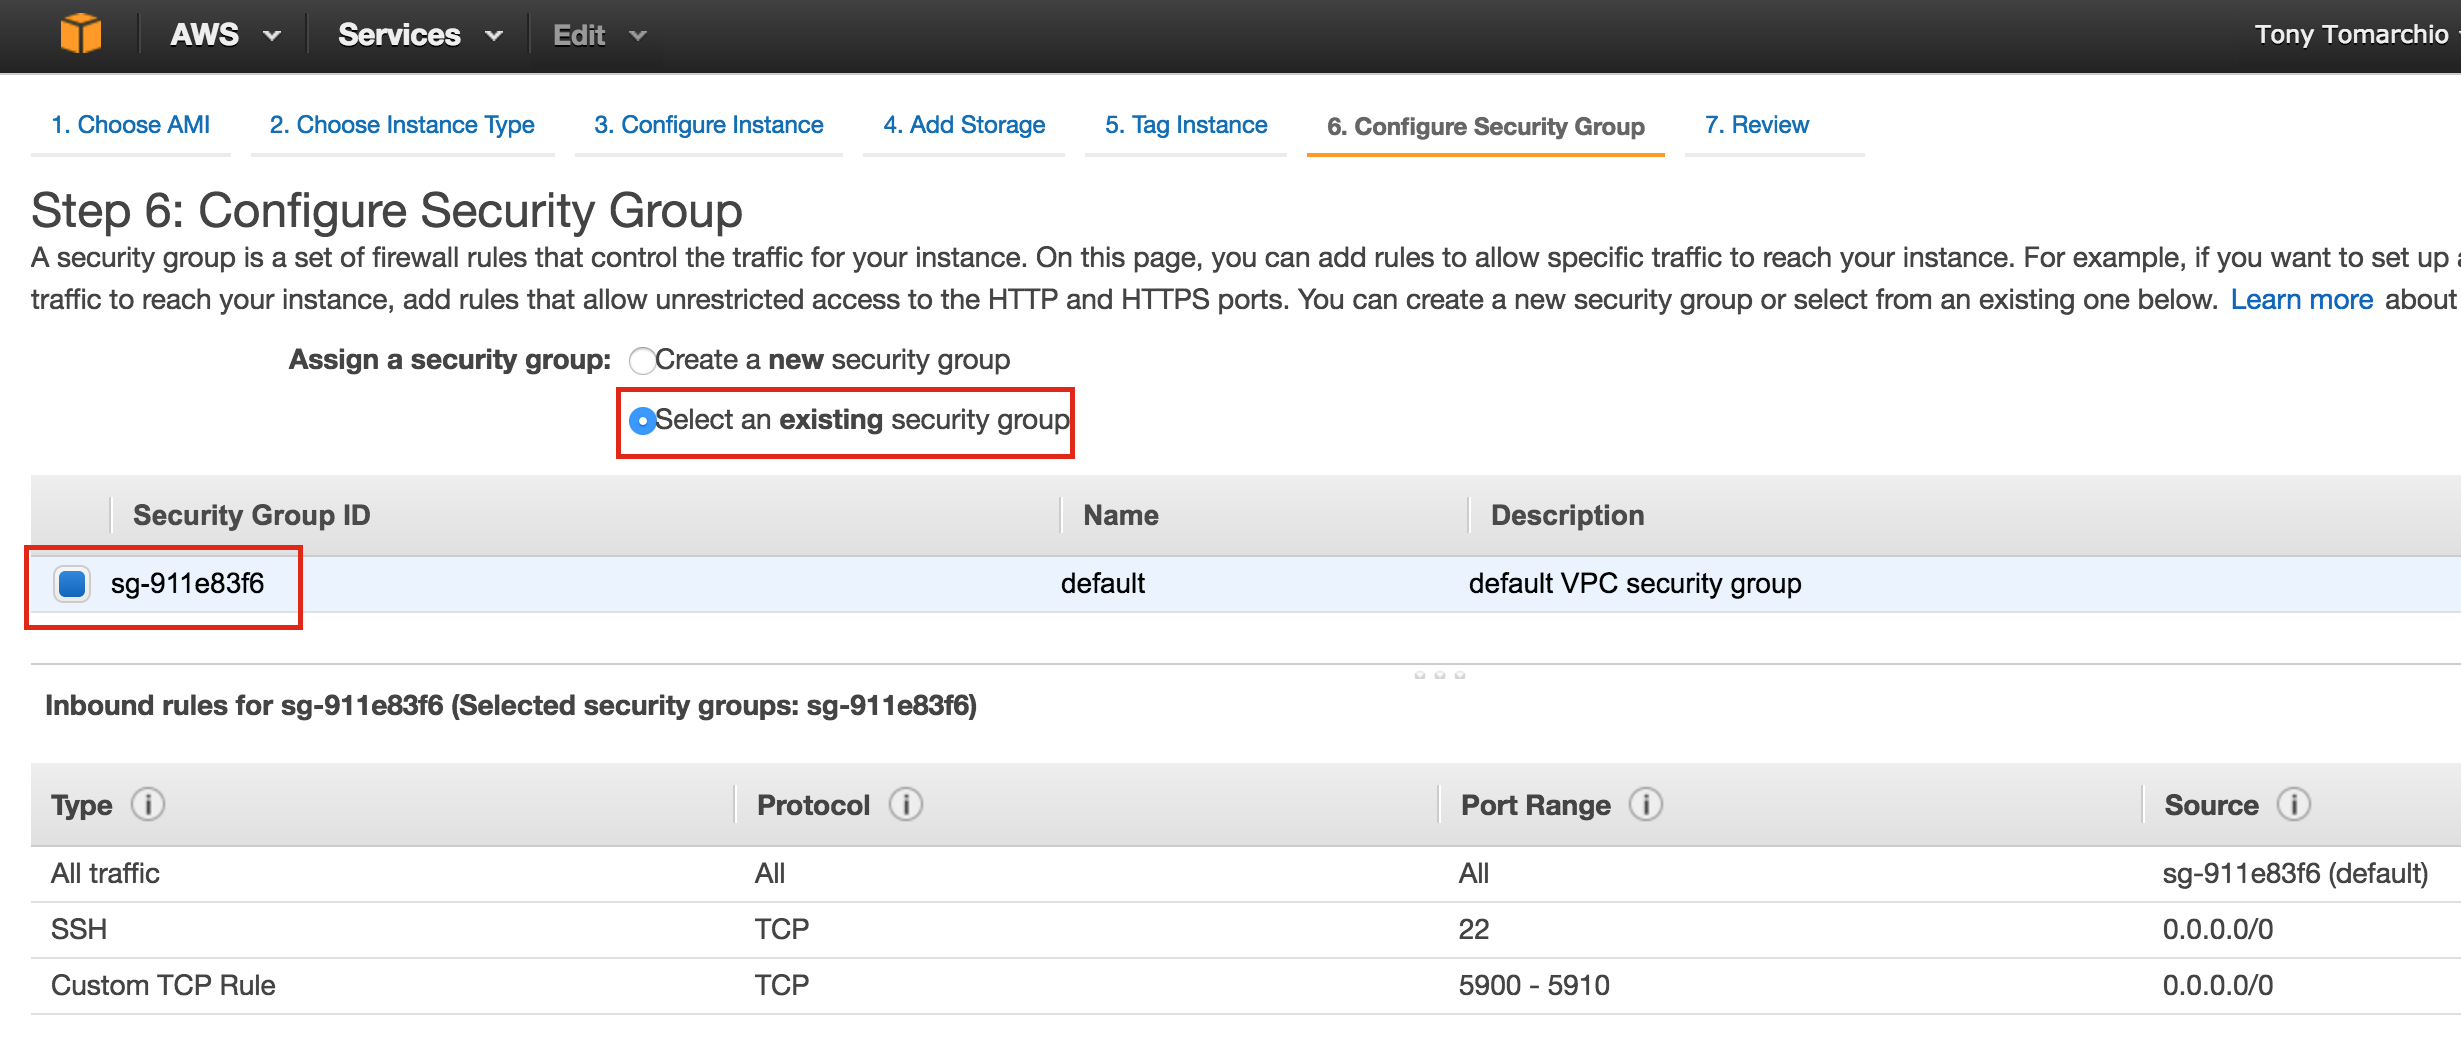The height and width of the screenshot is (1049, 2461).
Task: Expand the Services dropdown menu
Action: click(x=420, y=35)
